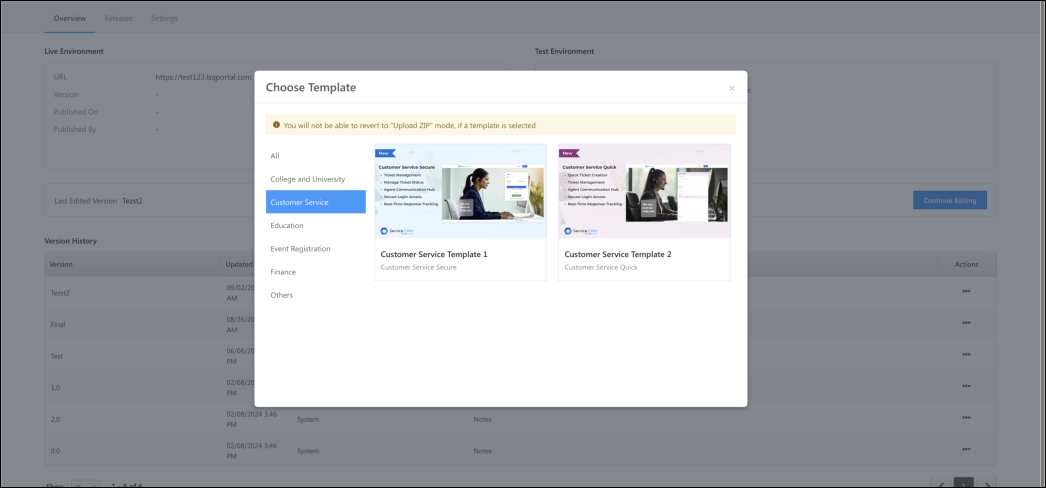Switch to the Settings tab
This screenshot has height=488, width=1046.
164,18
